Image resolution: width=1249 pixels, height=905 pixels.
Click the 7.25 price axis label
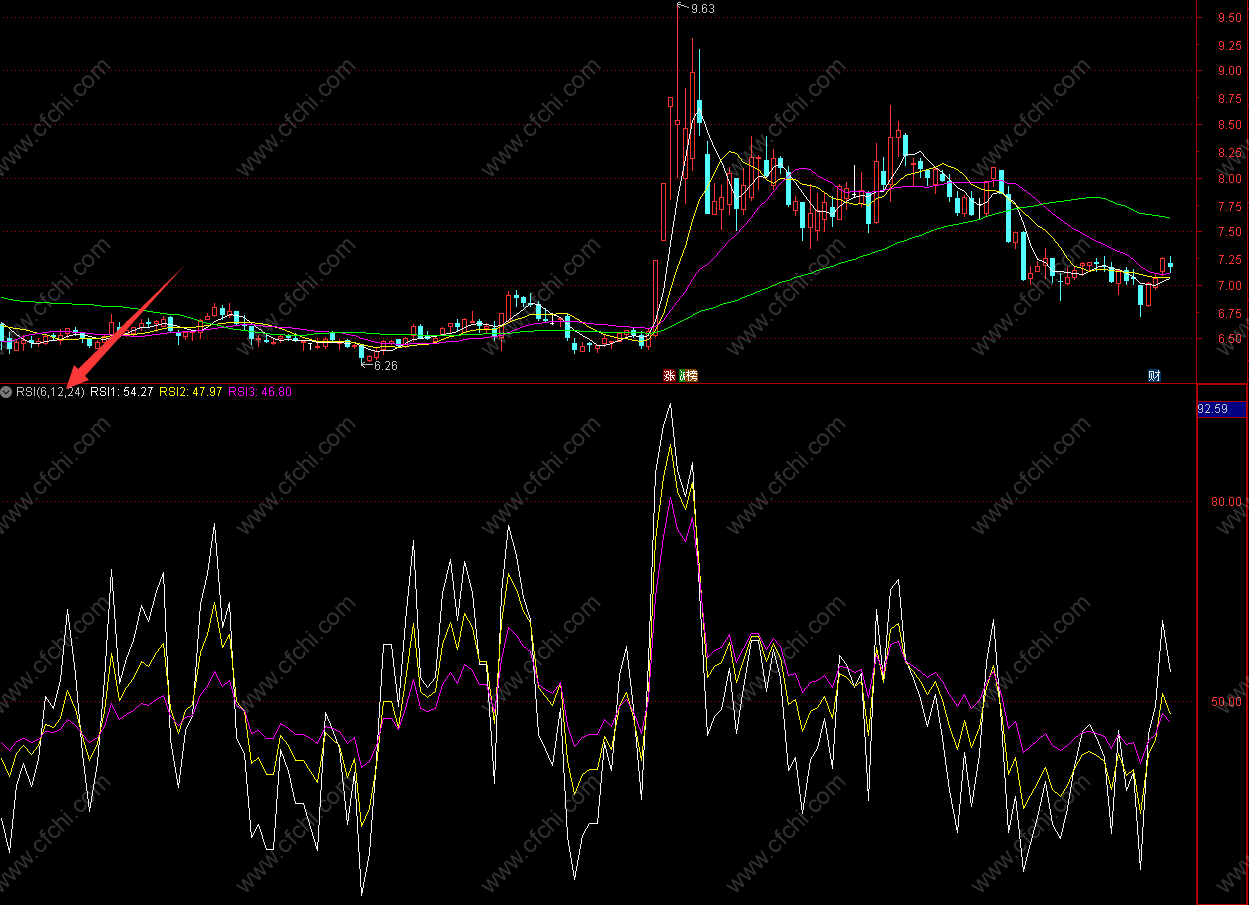coord(1229,259)
